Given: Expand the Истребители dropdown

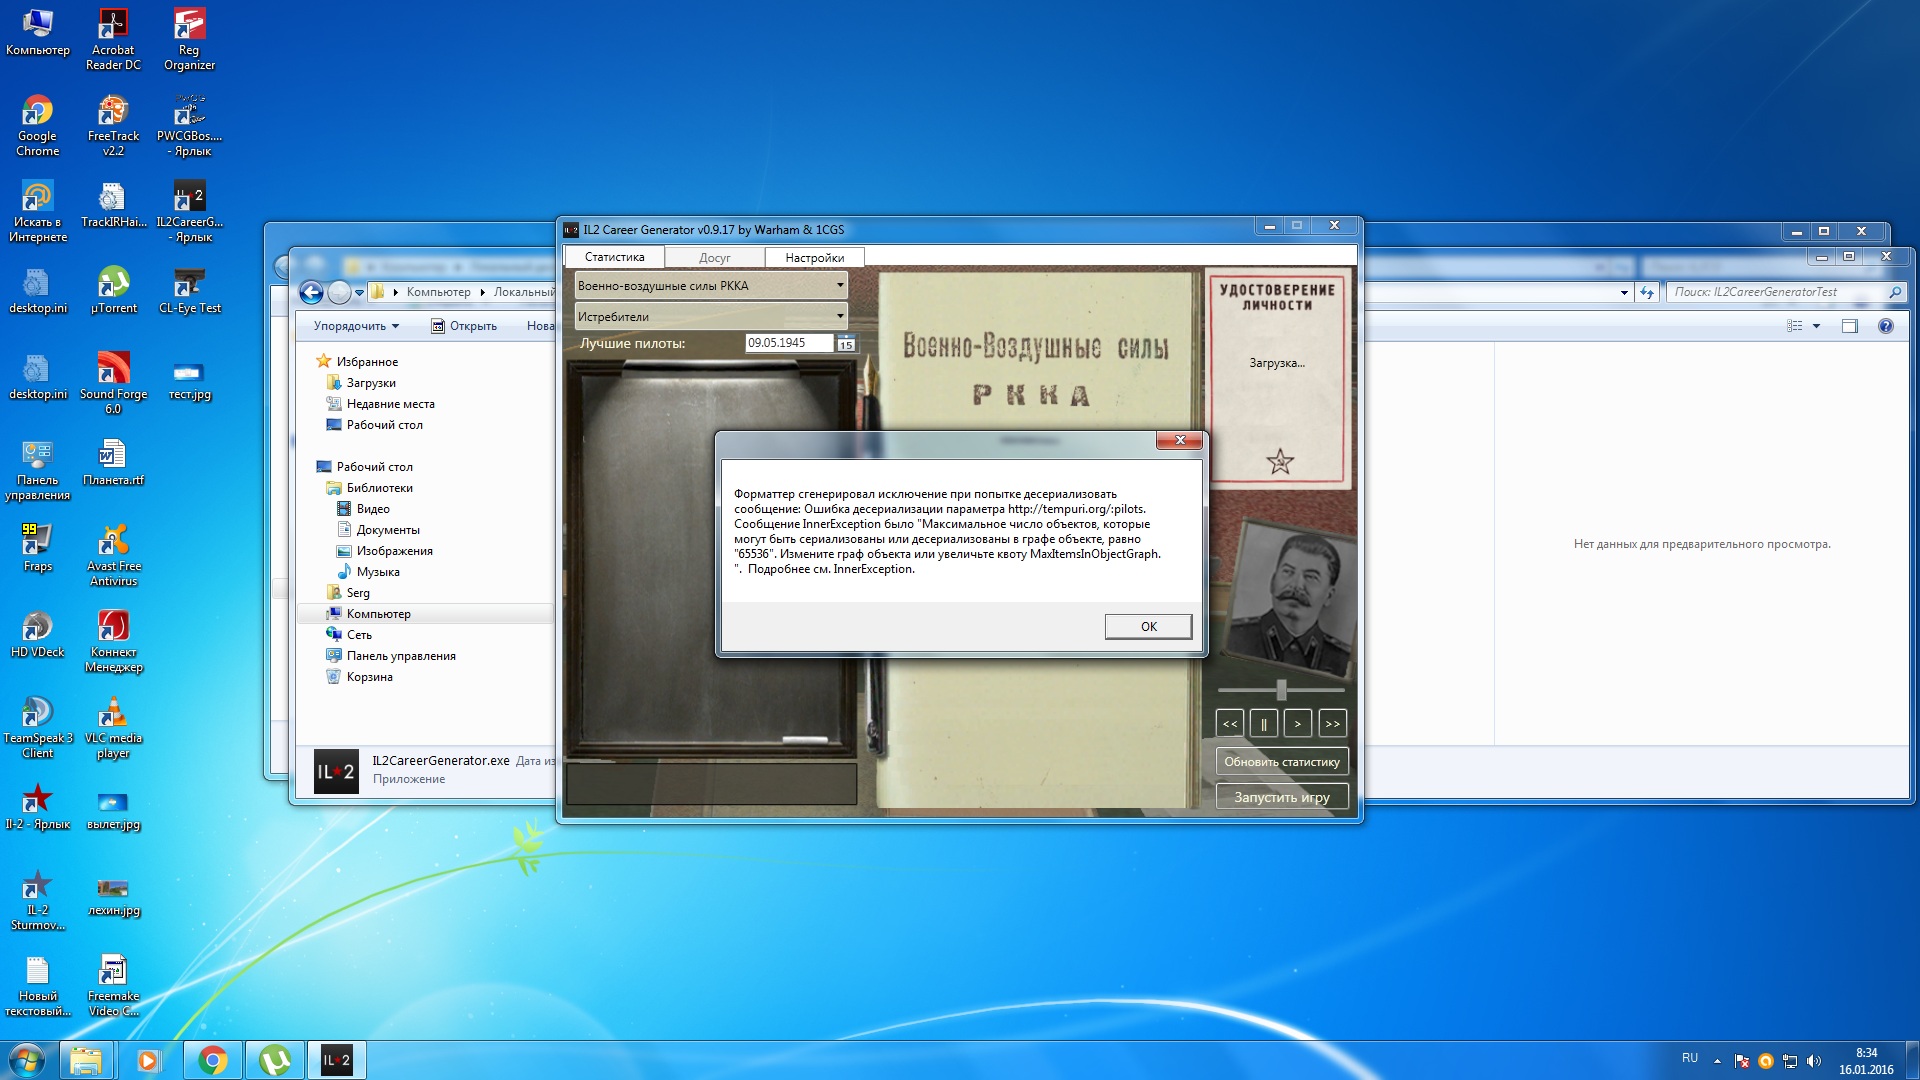Looking at the screenshot, I should click(711, 317).
